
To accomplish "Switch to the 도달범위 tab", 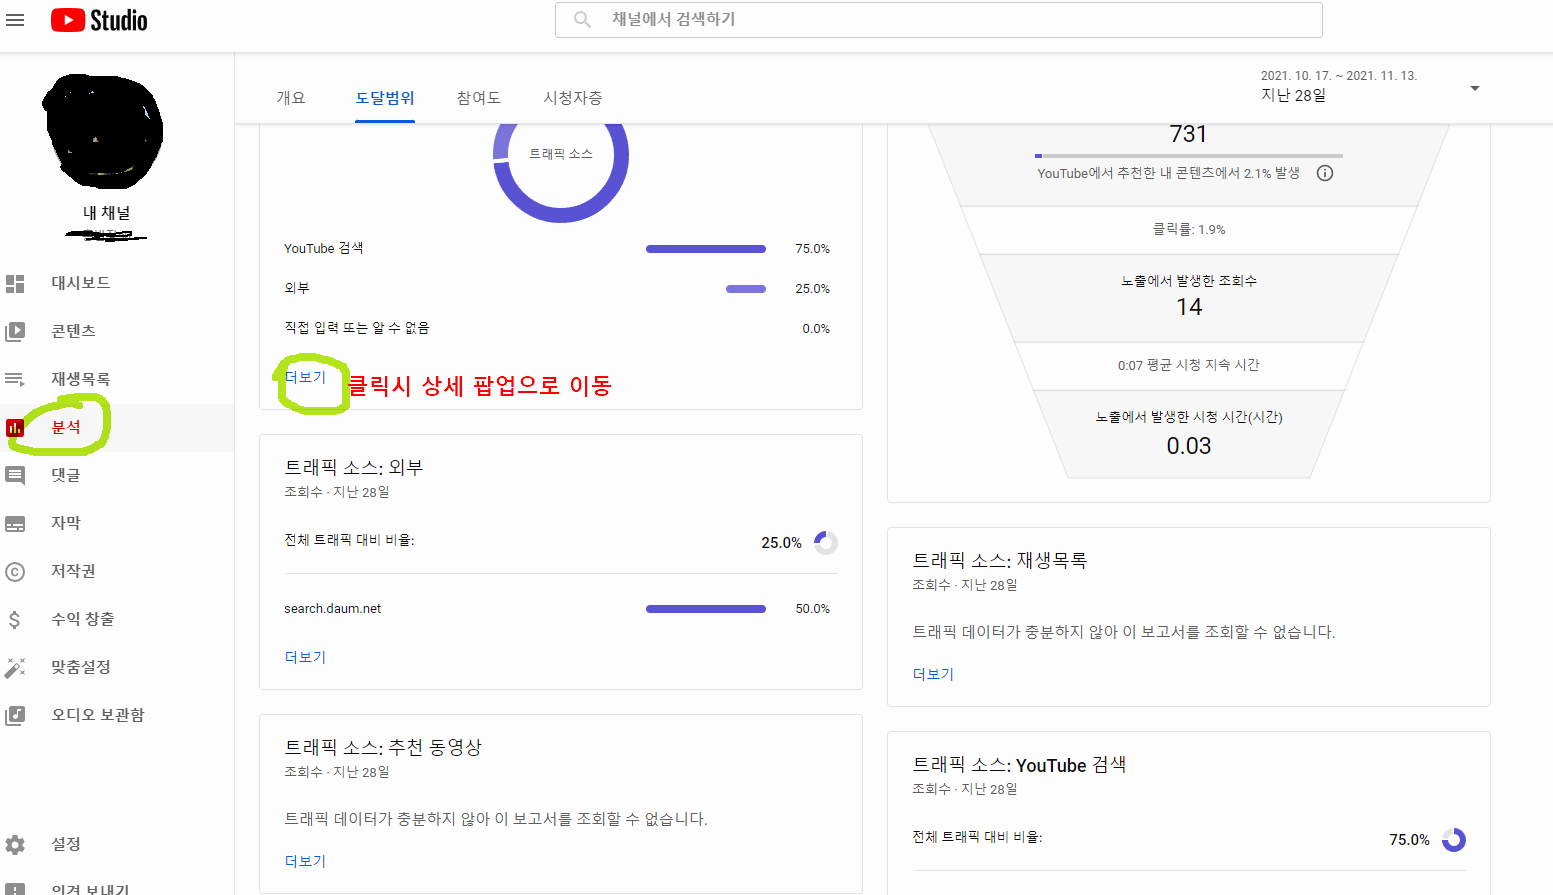I will [385, 98].
